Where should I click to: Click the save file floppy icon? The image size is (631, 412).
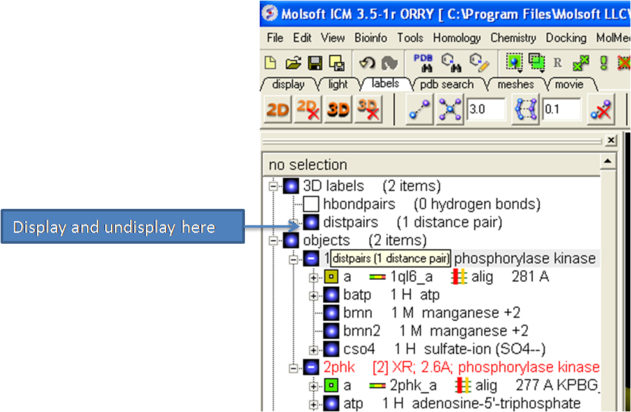tap(313, 62)
